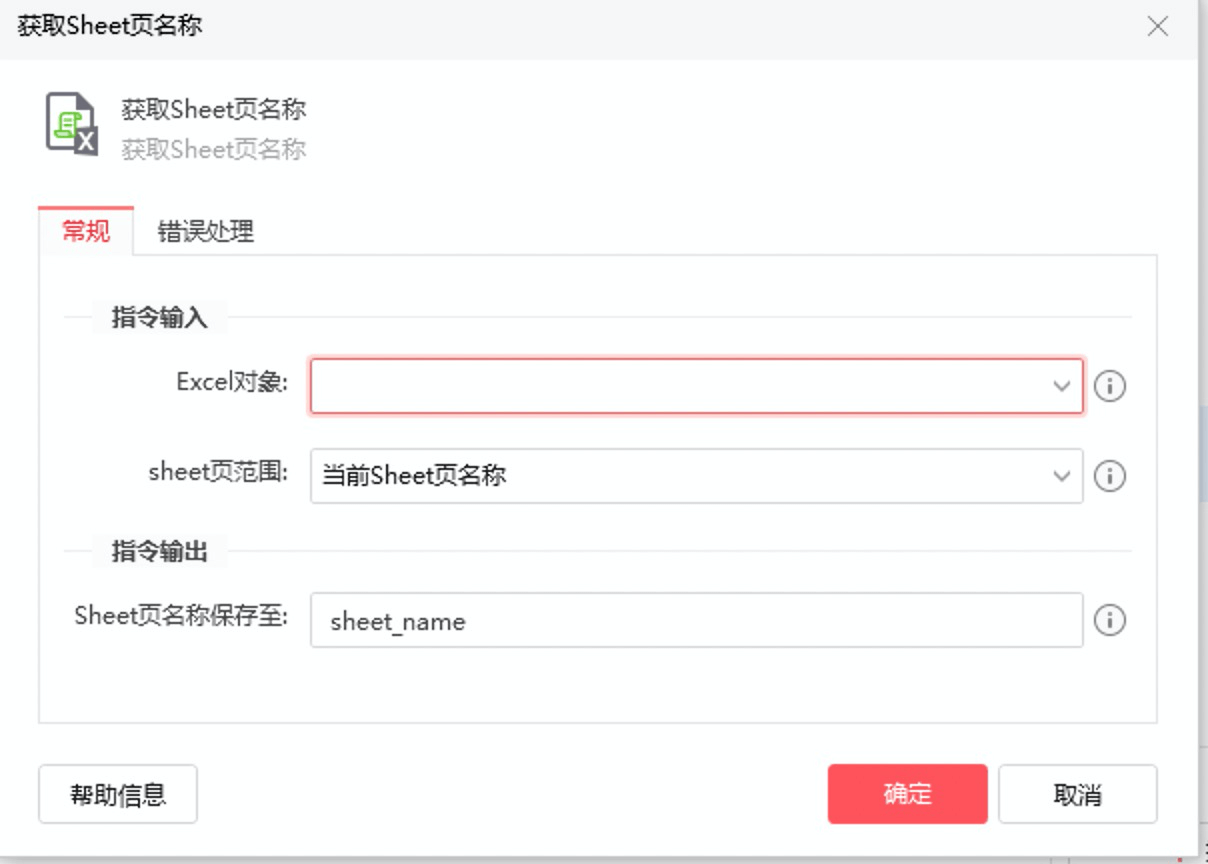This screenshot has height=864, width=1208.
Task: Expand the Excel对象 dropdown arrow
Action: tap(1062, 386)
